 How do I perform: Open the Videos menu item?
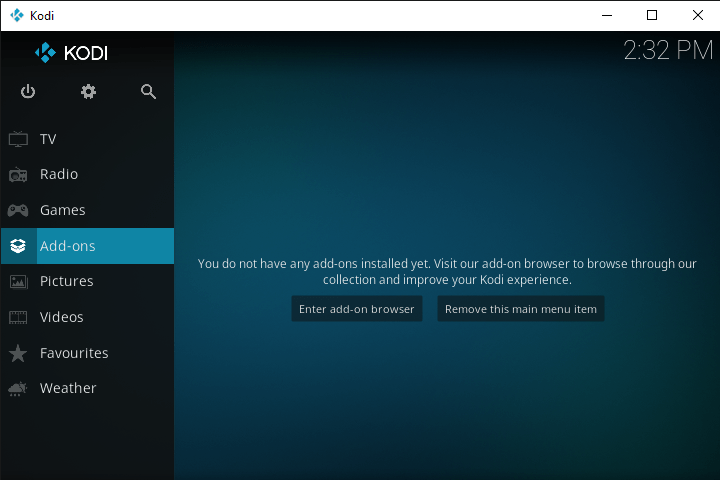[x=87, y=317]
